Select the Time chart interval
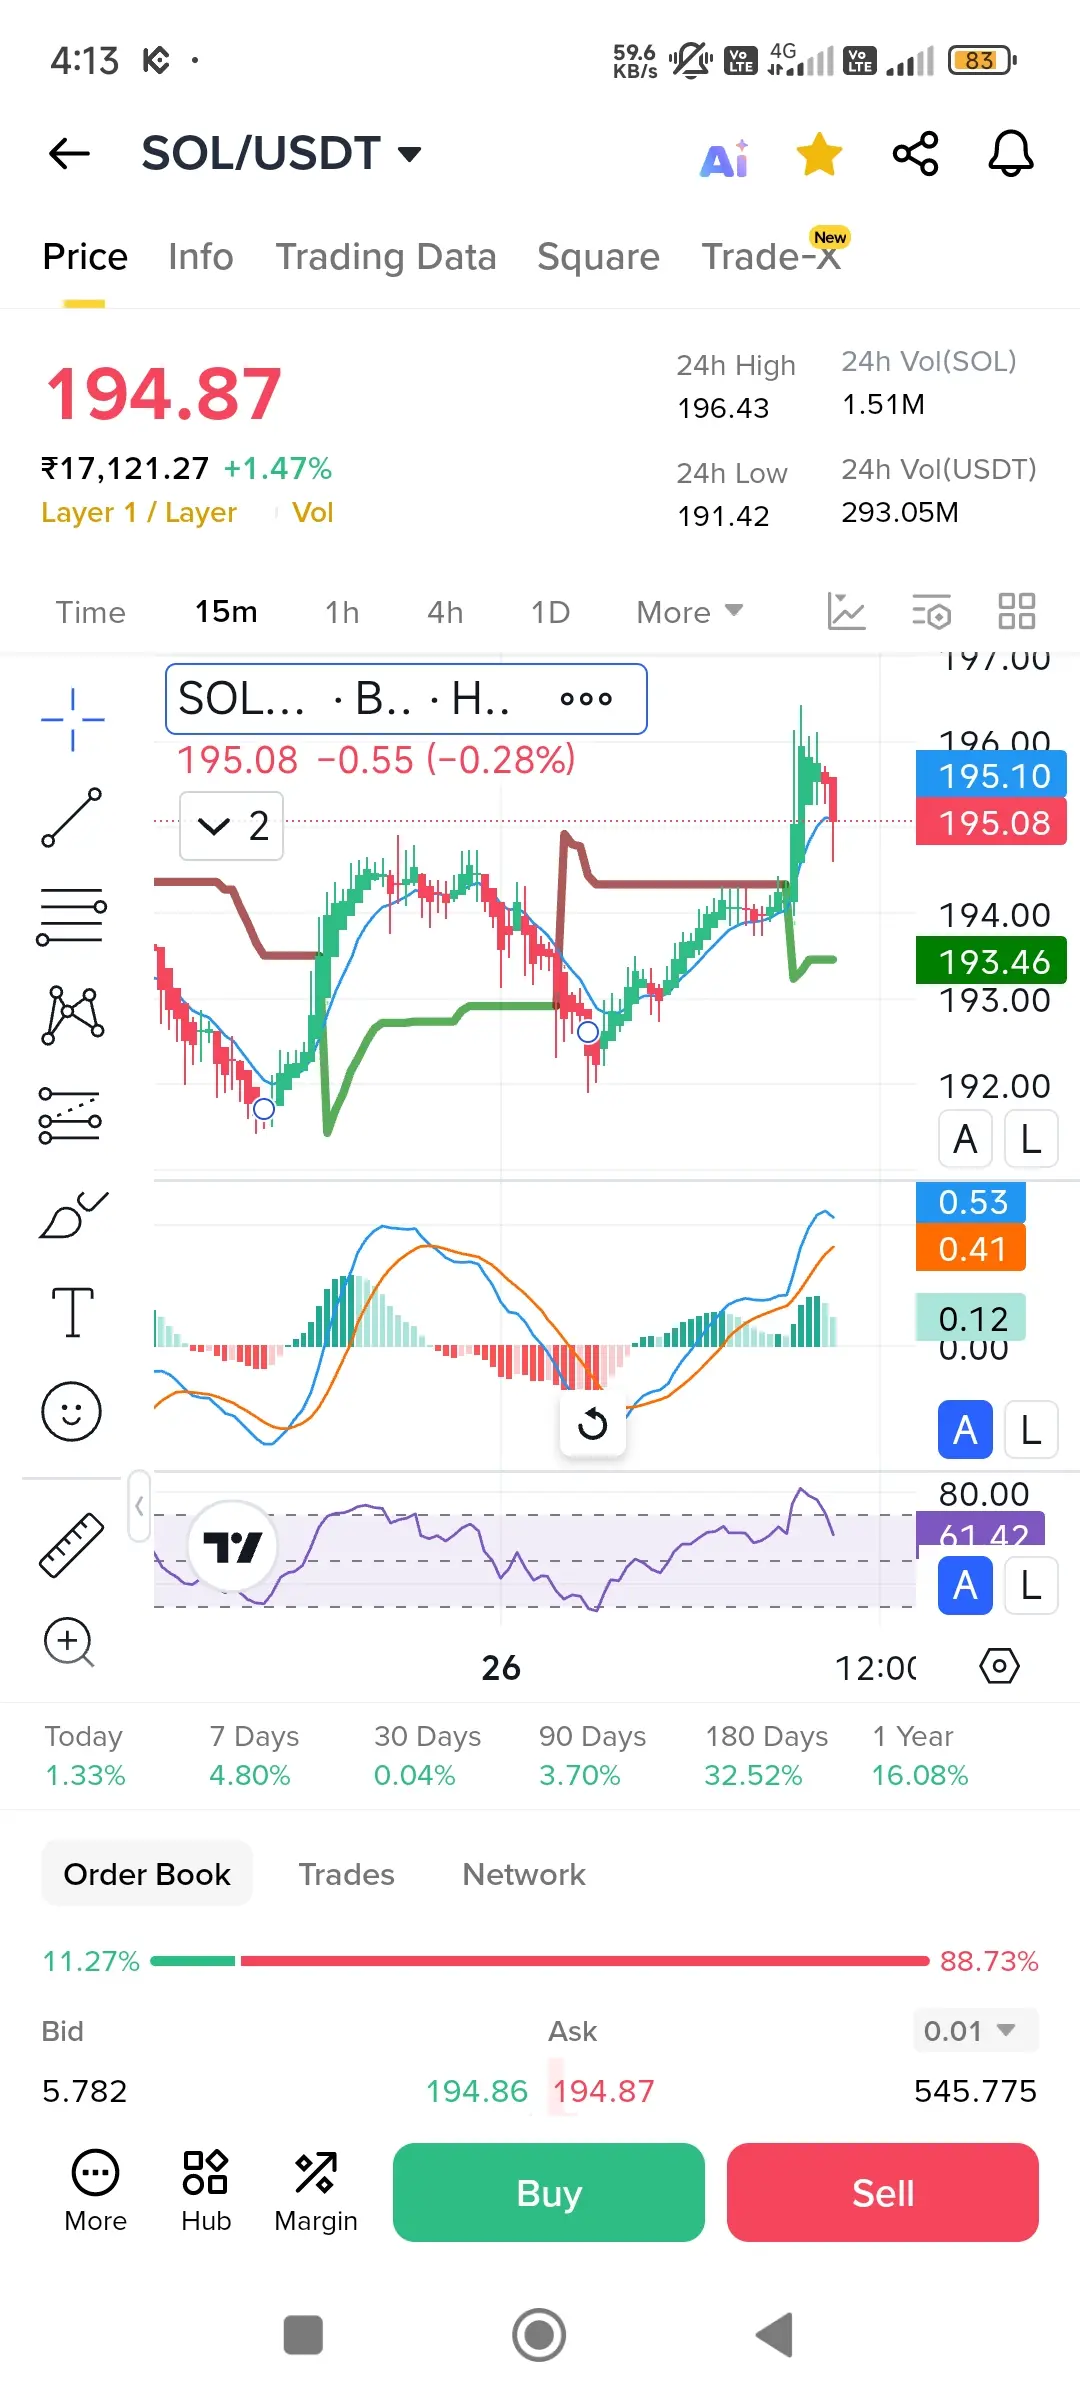The image size is (1080, 2400). pos(90,612)
